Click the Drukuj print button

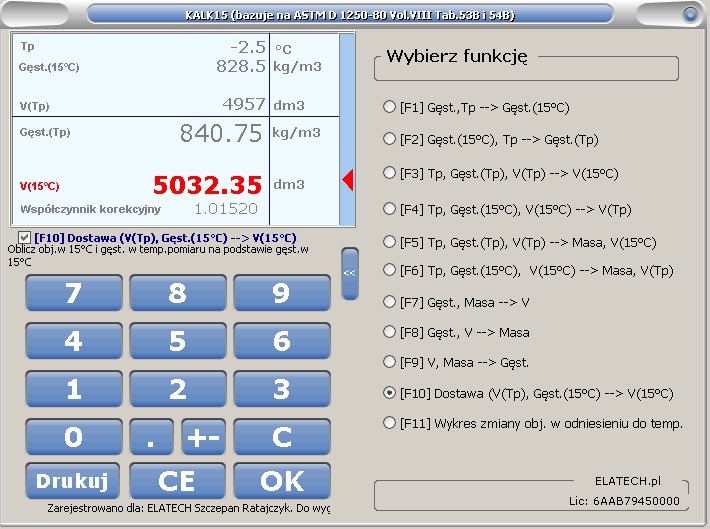point(72,481)
